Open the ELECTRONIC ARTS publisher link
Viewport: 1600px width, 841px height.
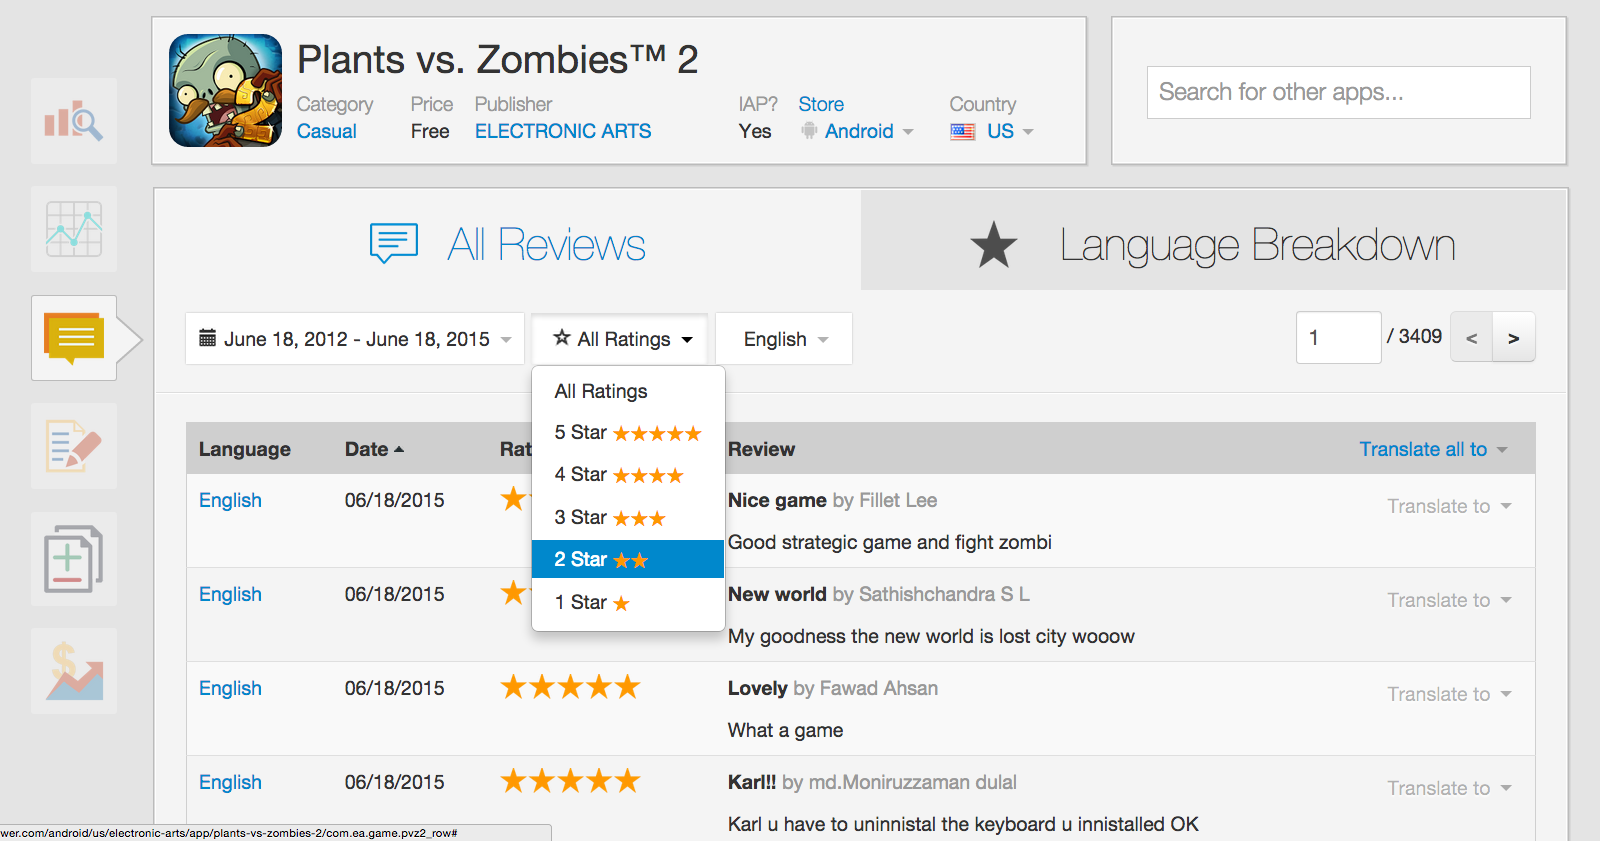pyautogui.click(x=563, y=131)
